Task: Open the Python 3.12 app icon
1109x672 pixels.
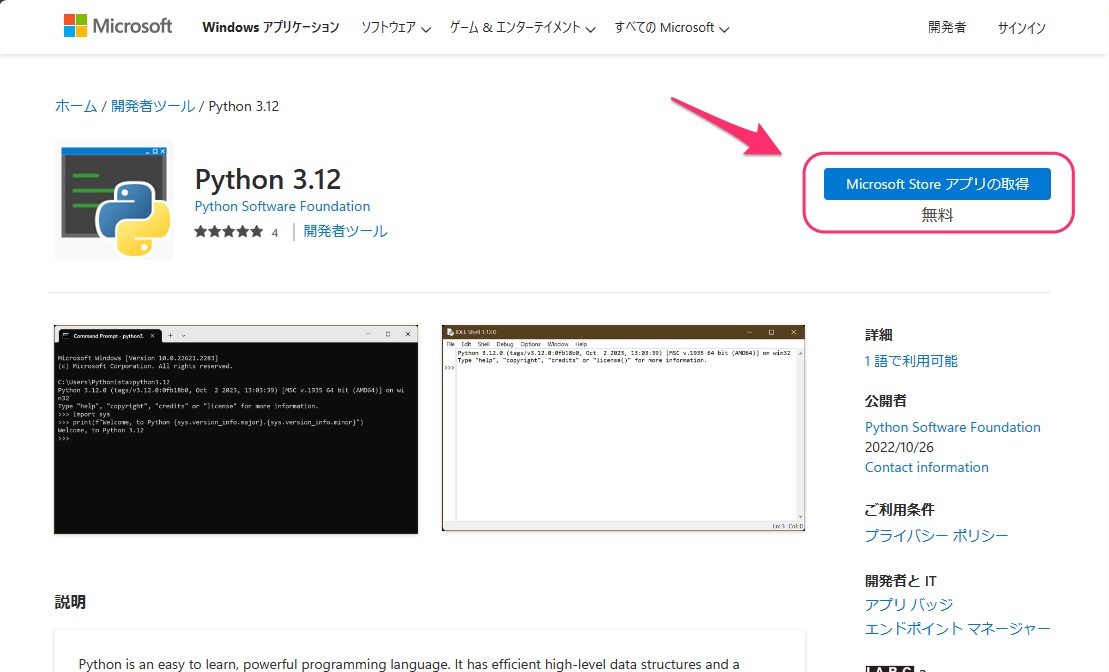Action: click(x=114, y=200)
